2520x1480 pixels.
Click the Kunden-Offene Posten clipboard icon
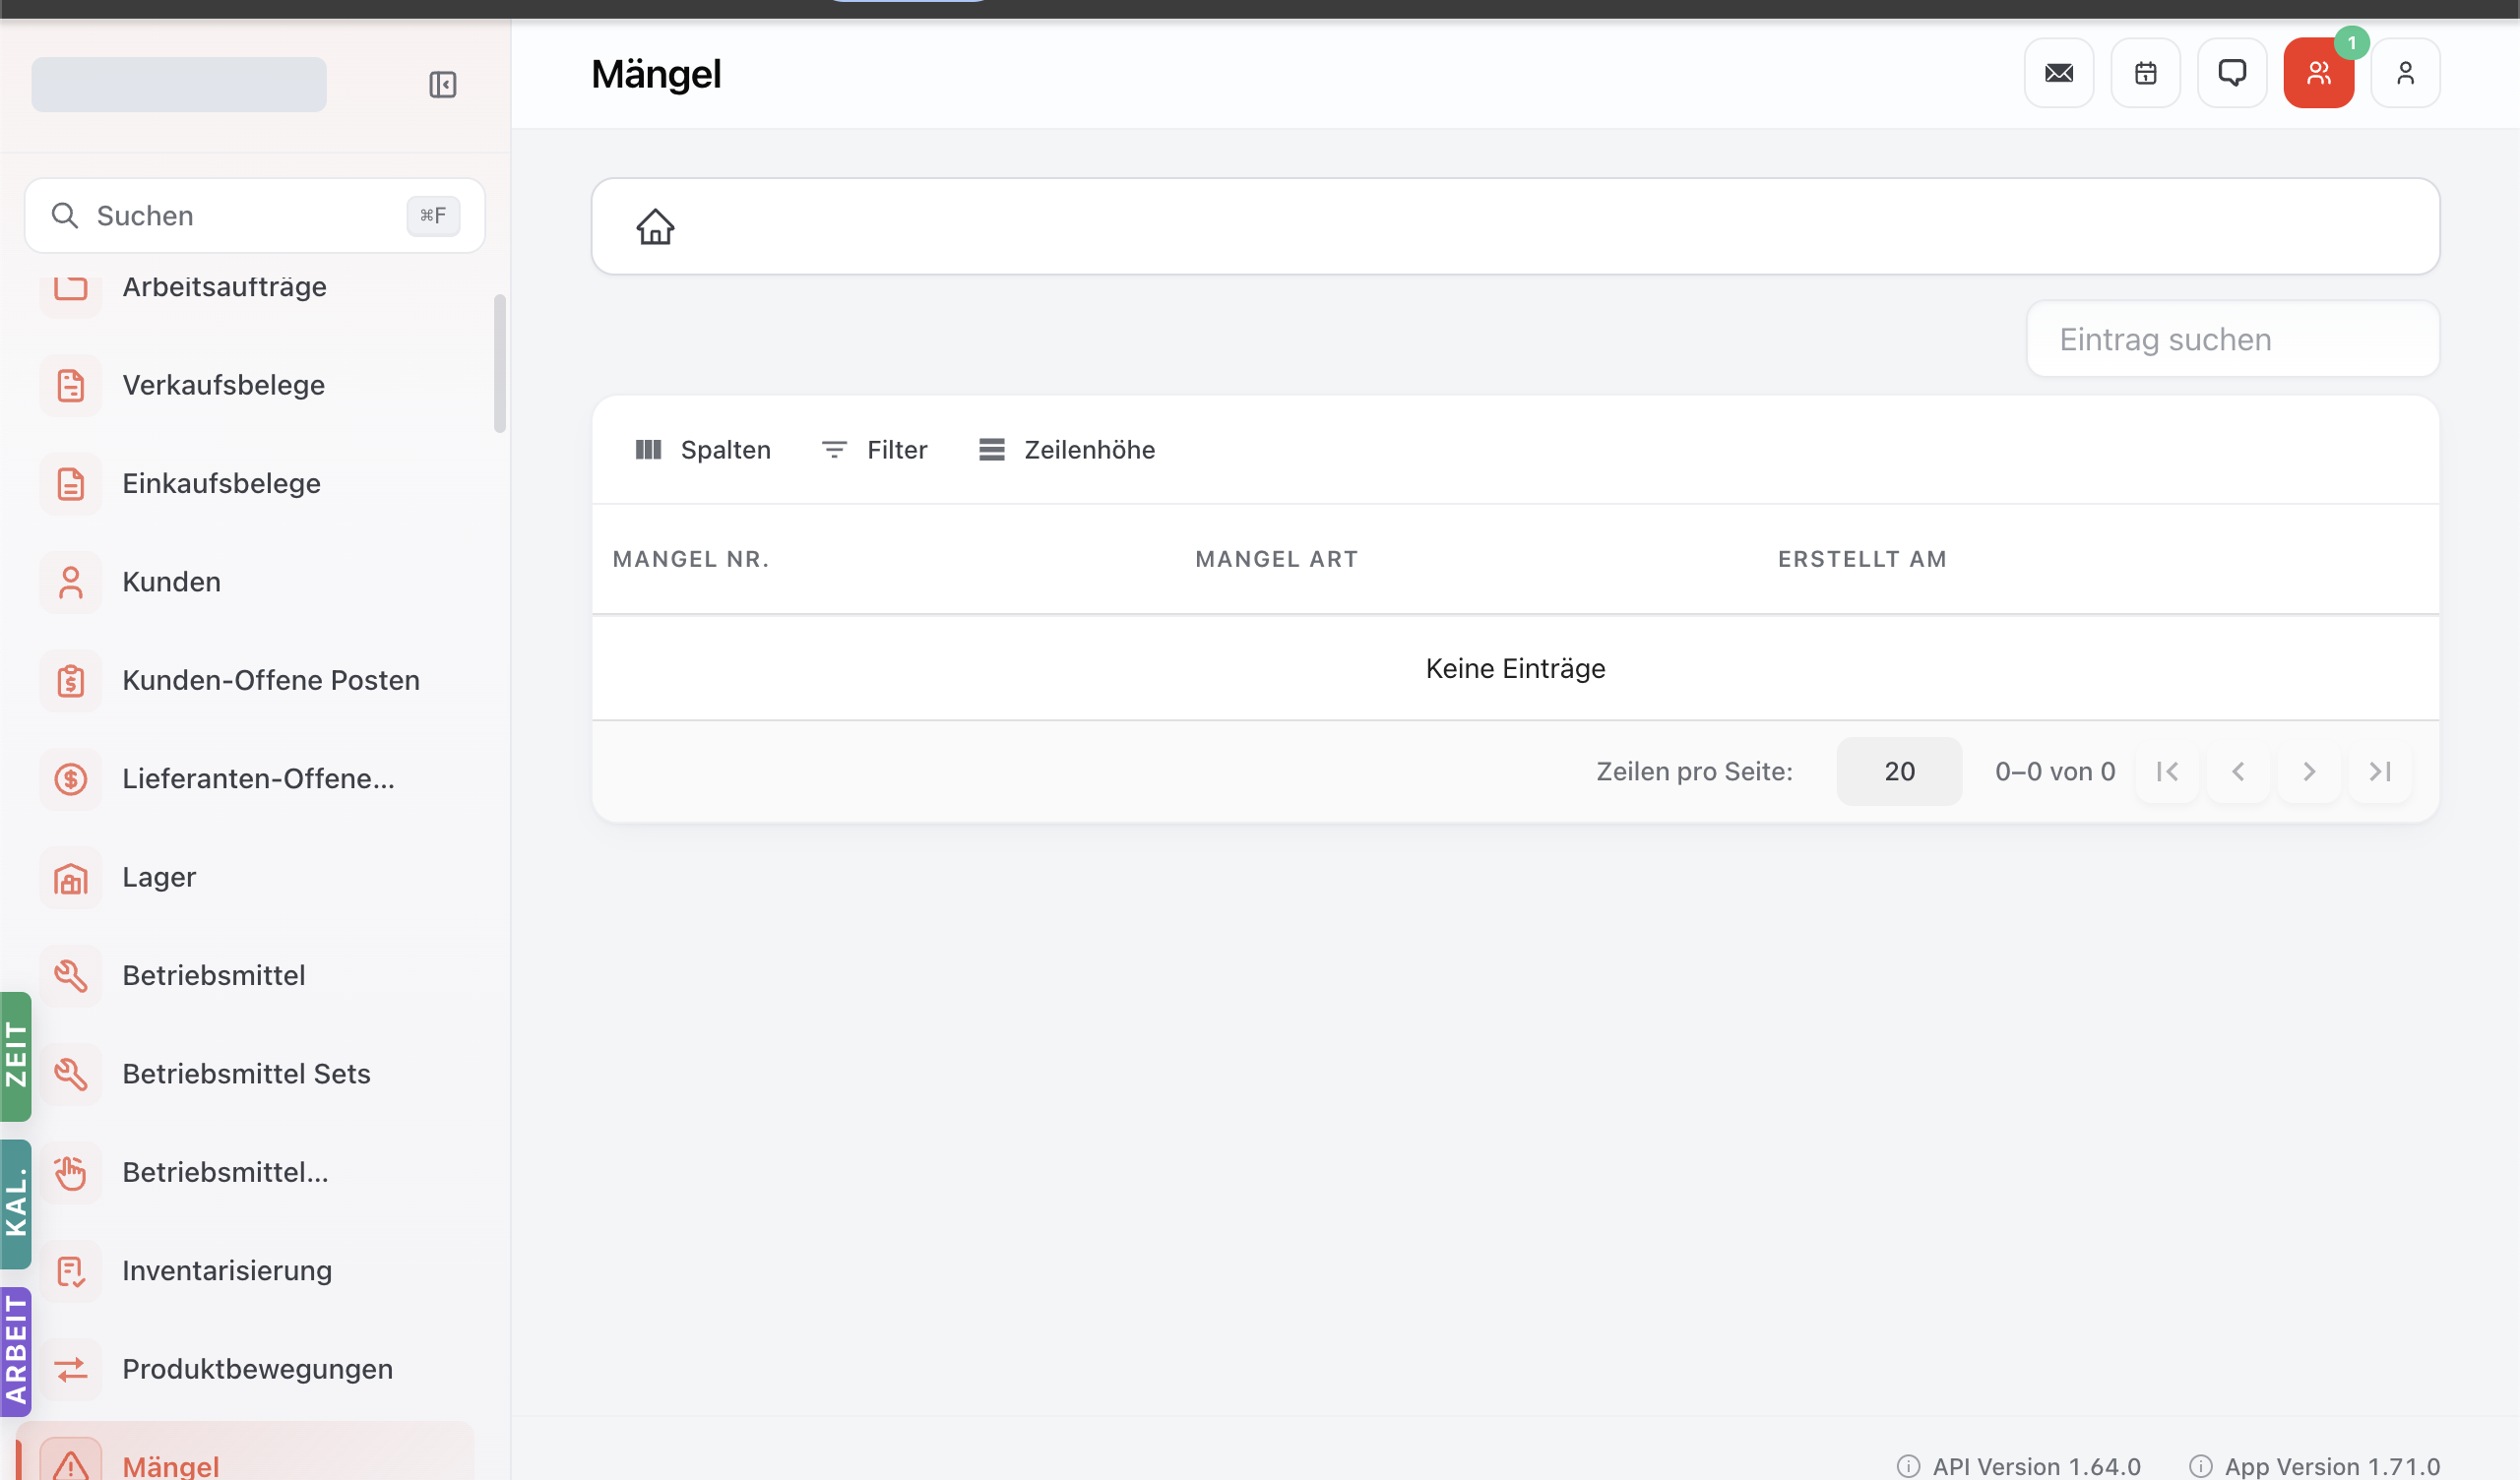[71, 680]
